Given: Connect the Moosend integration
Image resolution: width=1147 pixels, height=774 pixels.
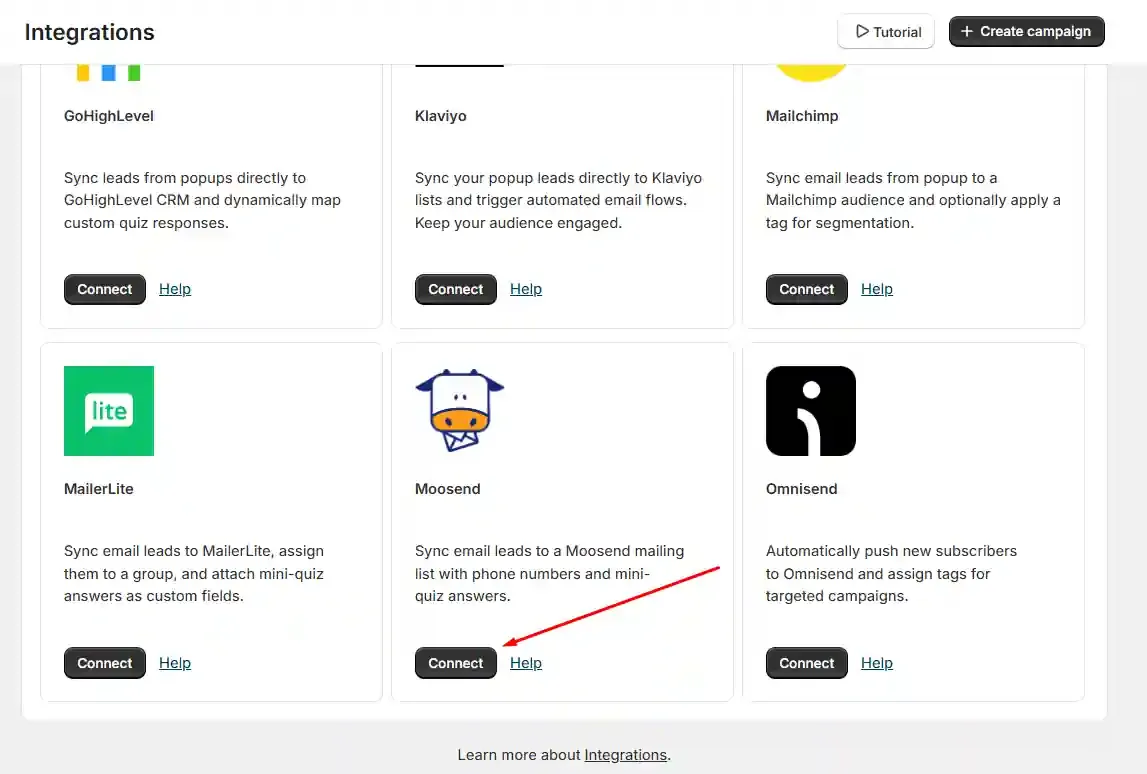Looking at the screenshot, I should [456, 663].
